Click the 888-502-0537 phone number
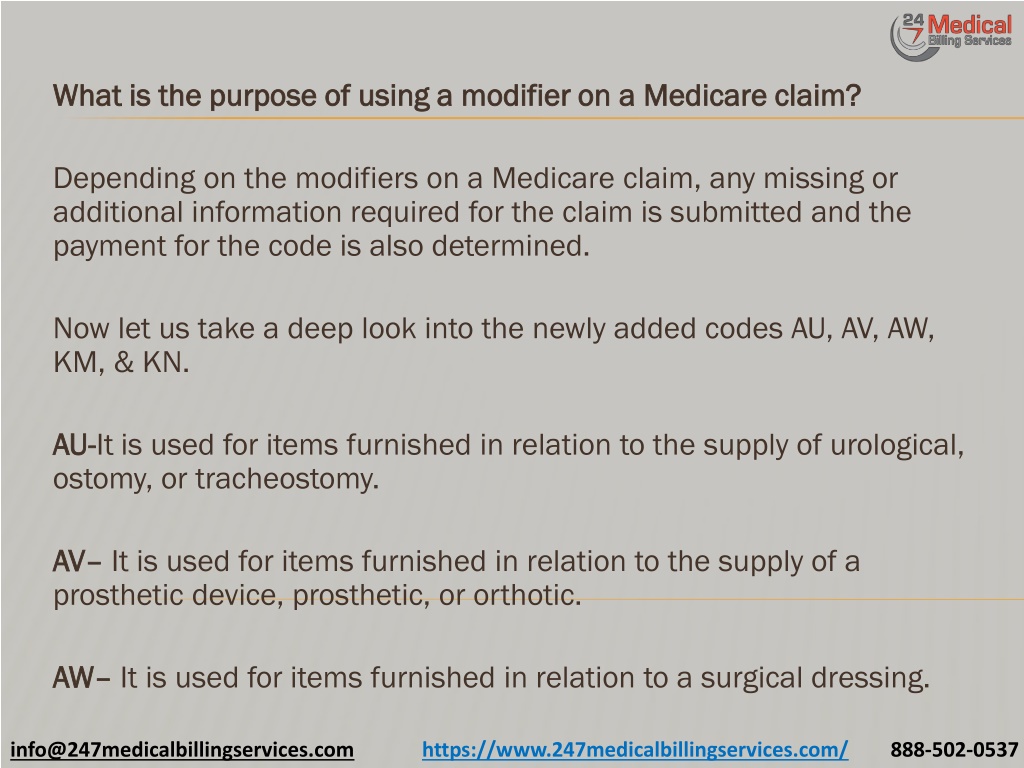 coord(954,749)
